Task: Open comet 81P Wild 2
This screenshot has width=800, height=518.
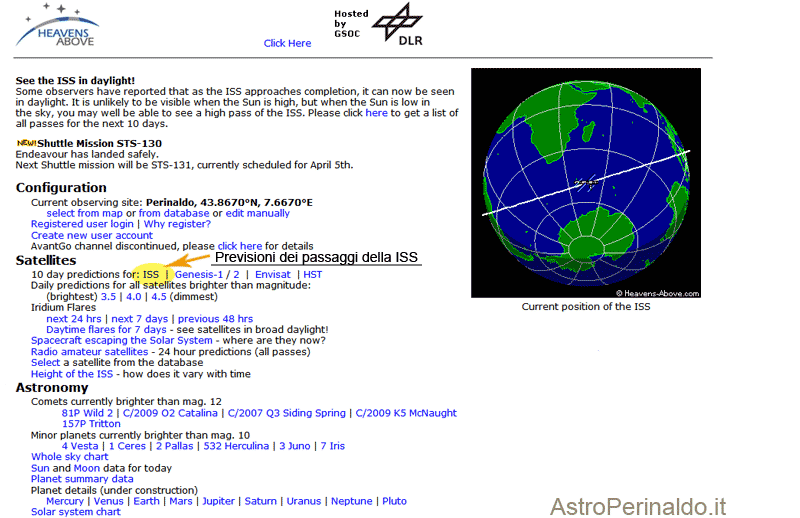Action: pyautogui.click(x=87, y=413)
